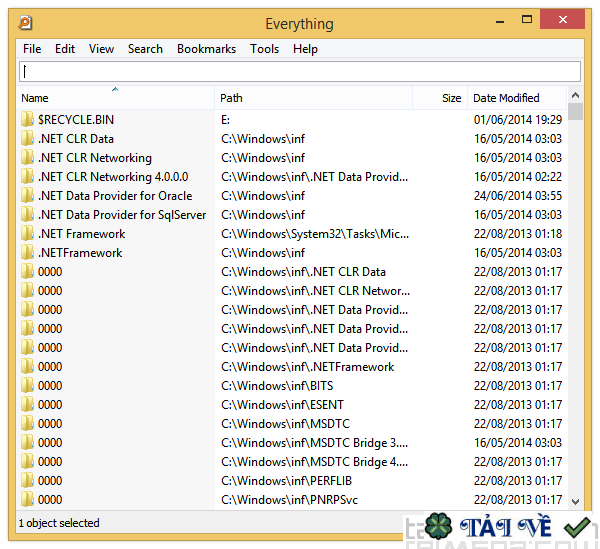Click folder icon of 0000 in inf\BITS
This screenshot has width=600, height=549.
tap(27, 385)
